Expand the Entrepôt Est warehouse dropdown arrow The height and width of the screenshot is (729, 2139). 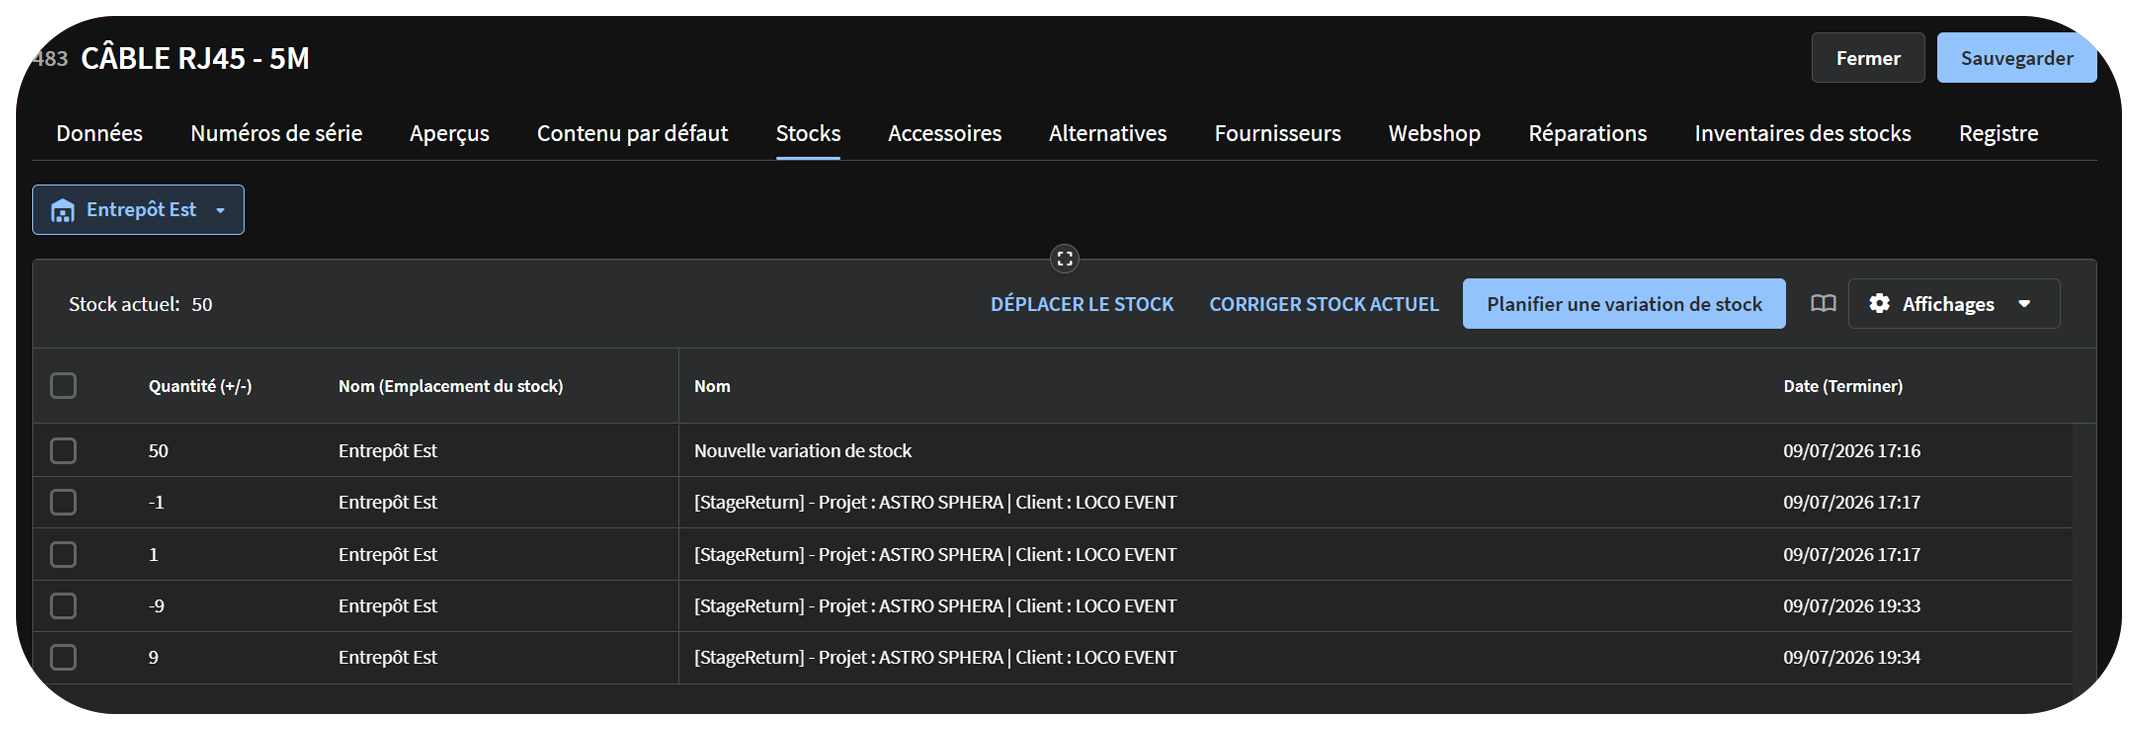220,211
